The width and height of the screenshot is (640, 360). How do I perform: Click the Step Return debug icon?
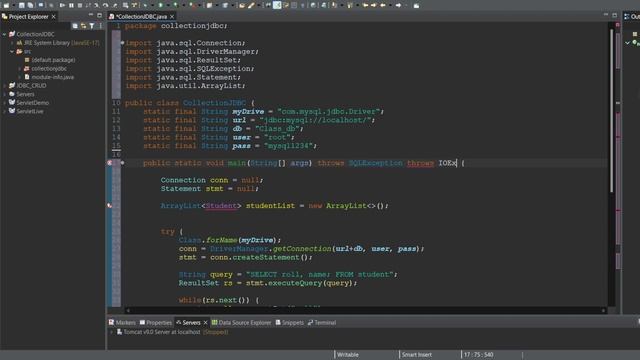click(x=114, y=5)
